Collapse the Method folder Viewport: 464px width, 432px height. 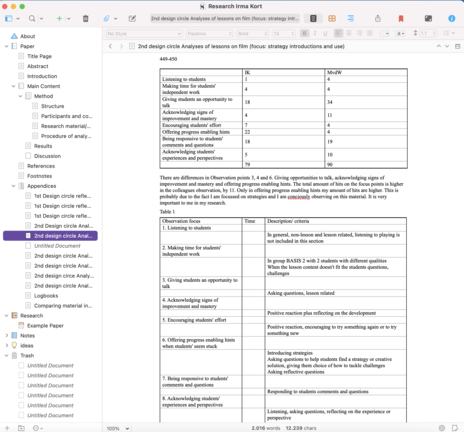20,96
